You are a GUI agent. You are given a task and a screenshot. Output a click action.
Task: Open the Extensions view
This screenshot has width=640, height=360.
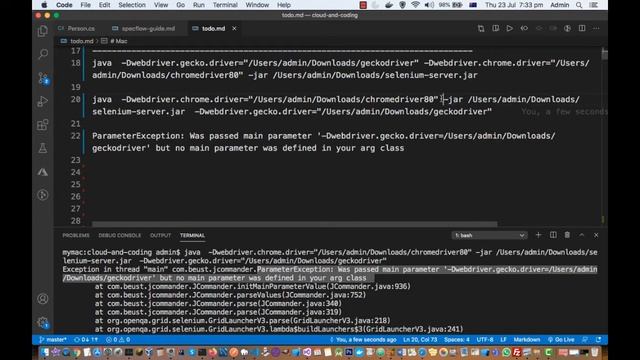[x=43, y=124]
